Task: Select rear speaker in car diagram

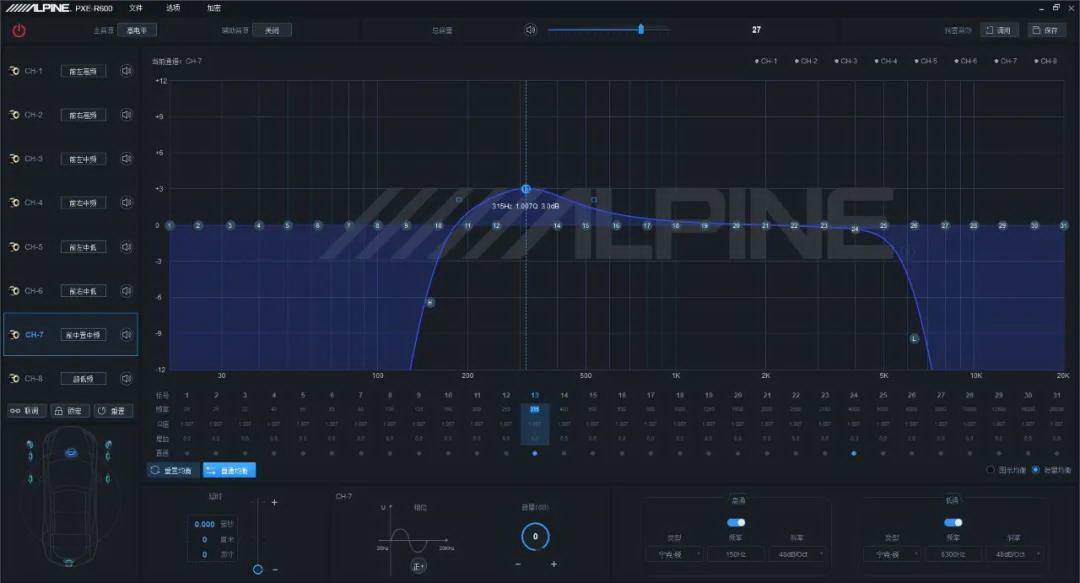Action: 68,563
